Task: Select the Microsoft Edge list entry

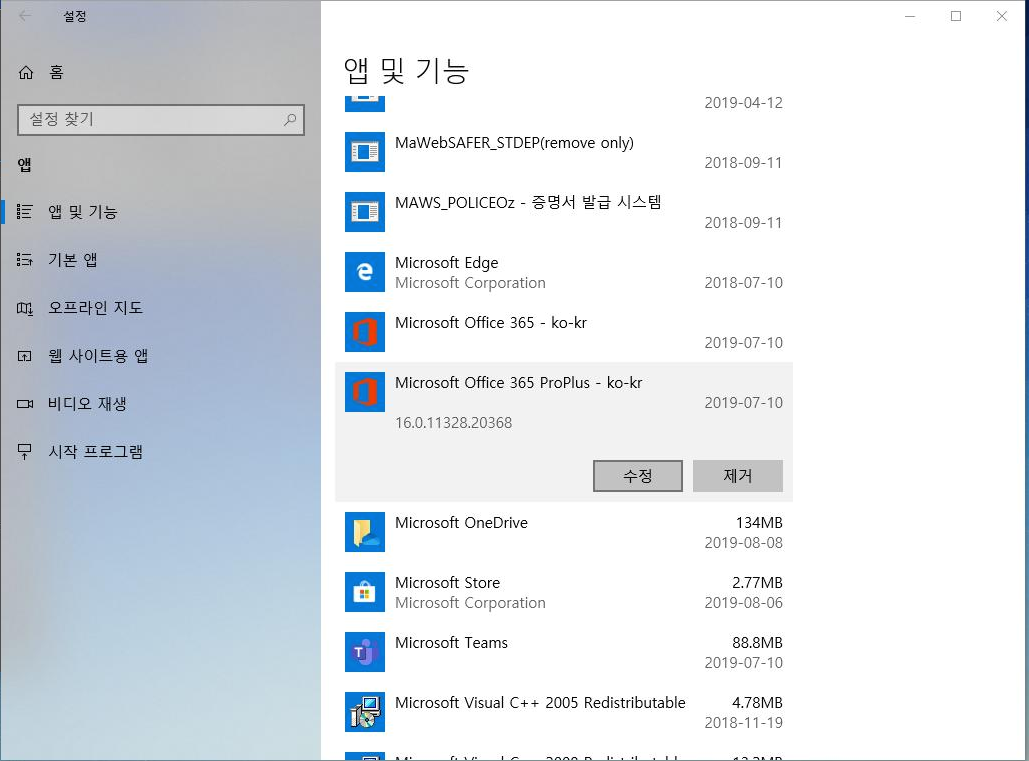Action: 564,272
